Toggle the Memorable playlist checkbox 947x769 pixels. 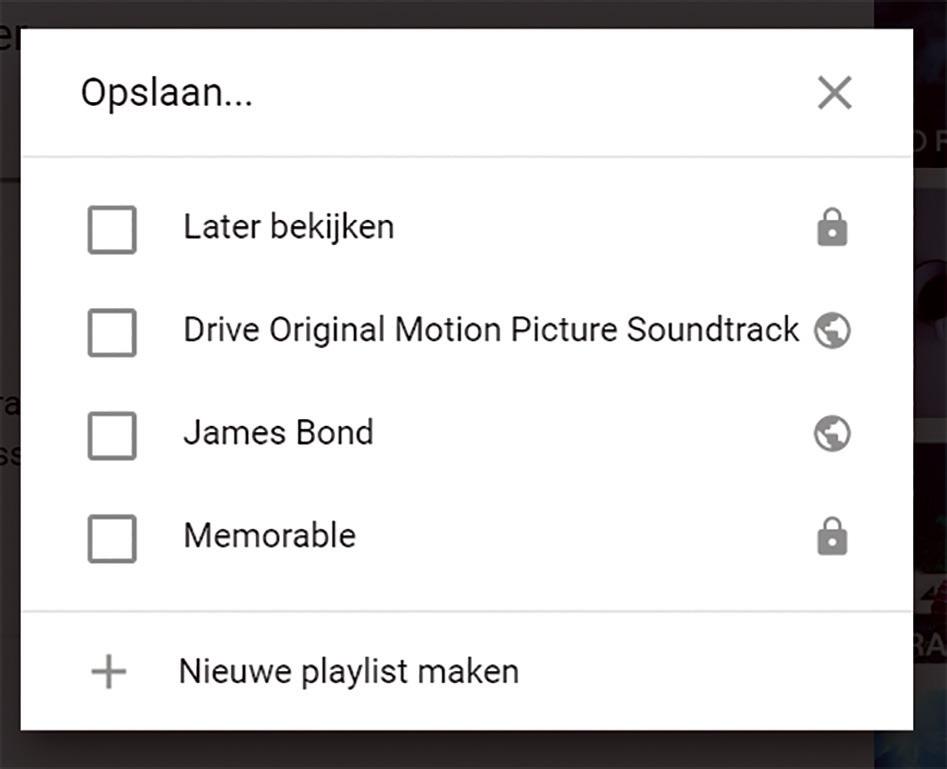coord(112,538)
